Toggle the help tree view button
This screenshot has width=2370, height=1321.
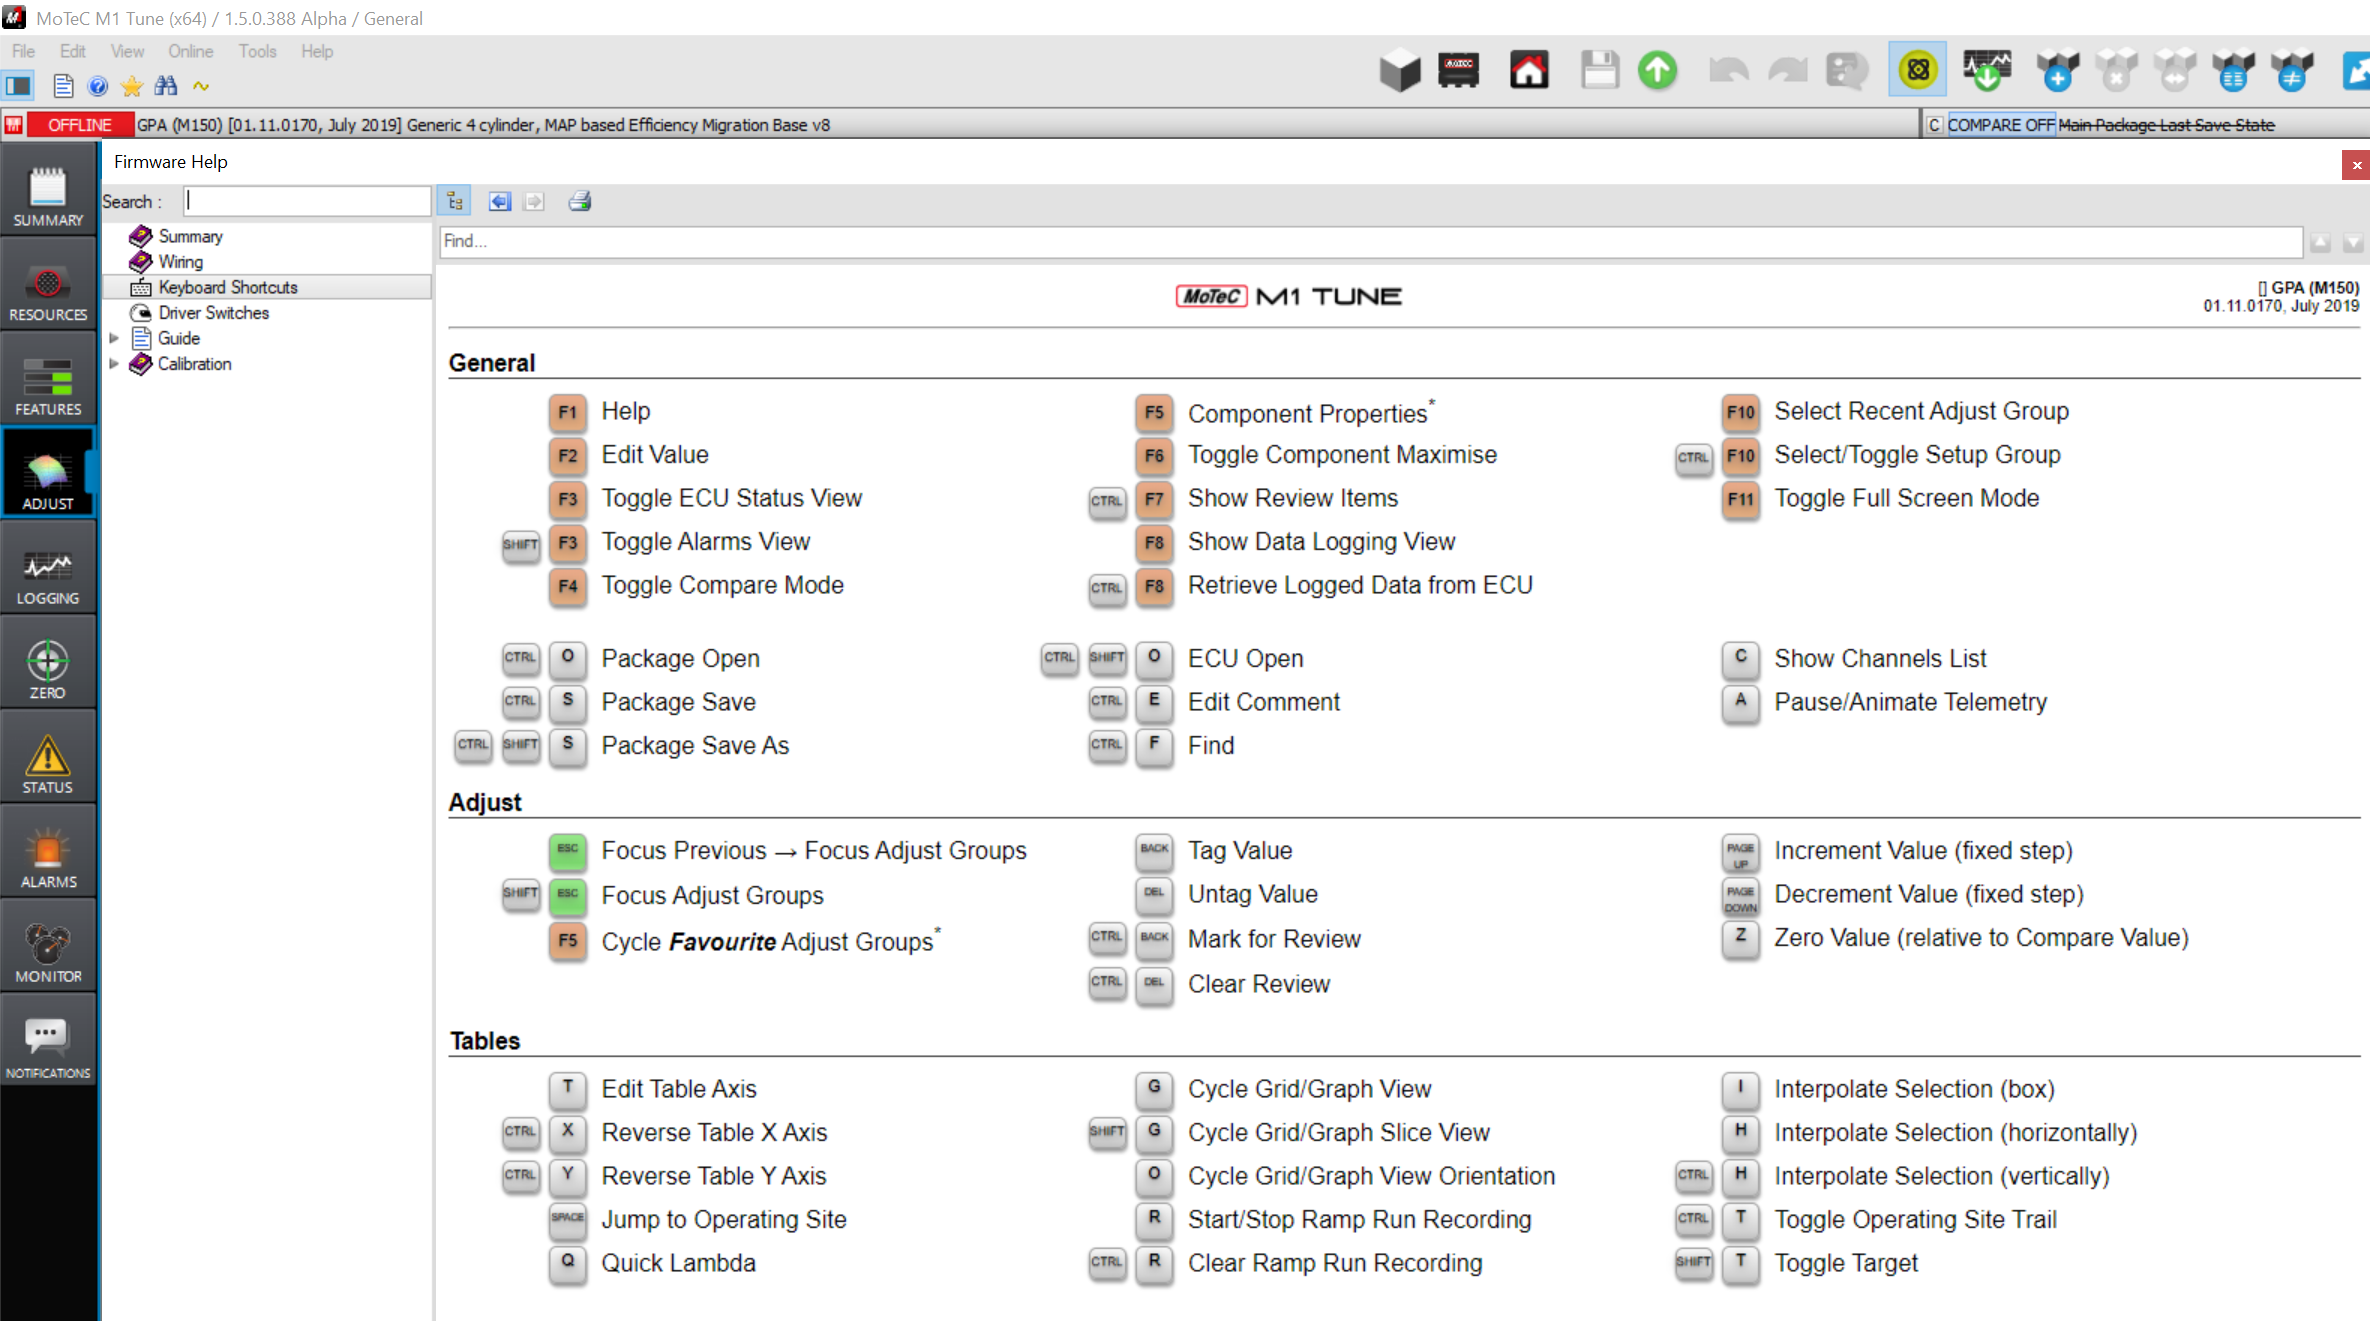(455, 202)
